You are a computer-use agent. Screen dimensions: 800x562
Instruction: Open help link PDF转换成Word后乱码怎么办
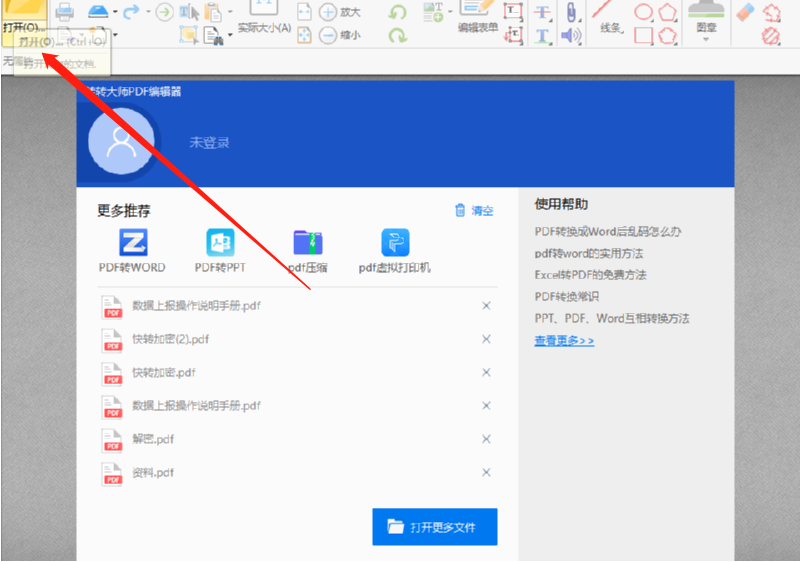[608, 232]
